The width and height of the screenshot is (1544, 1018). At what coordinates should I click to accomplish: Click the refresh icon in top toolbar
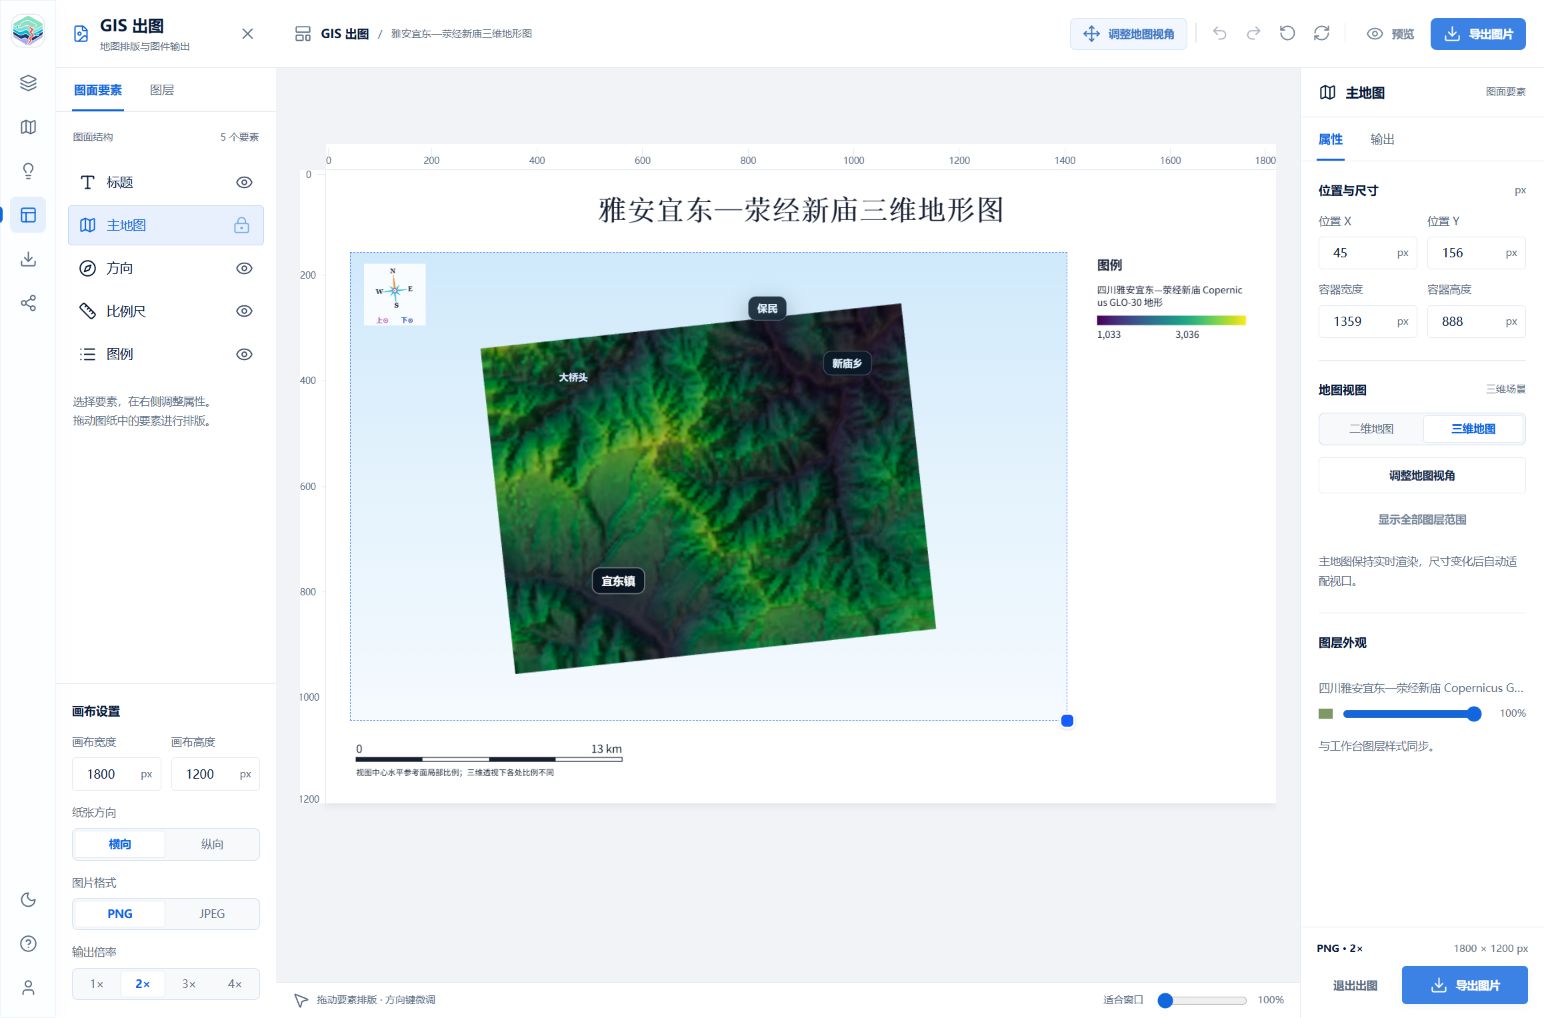point(1321,34)
